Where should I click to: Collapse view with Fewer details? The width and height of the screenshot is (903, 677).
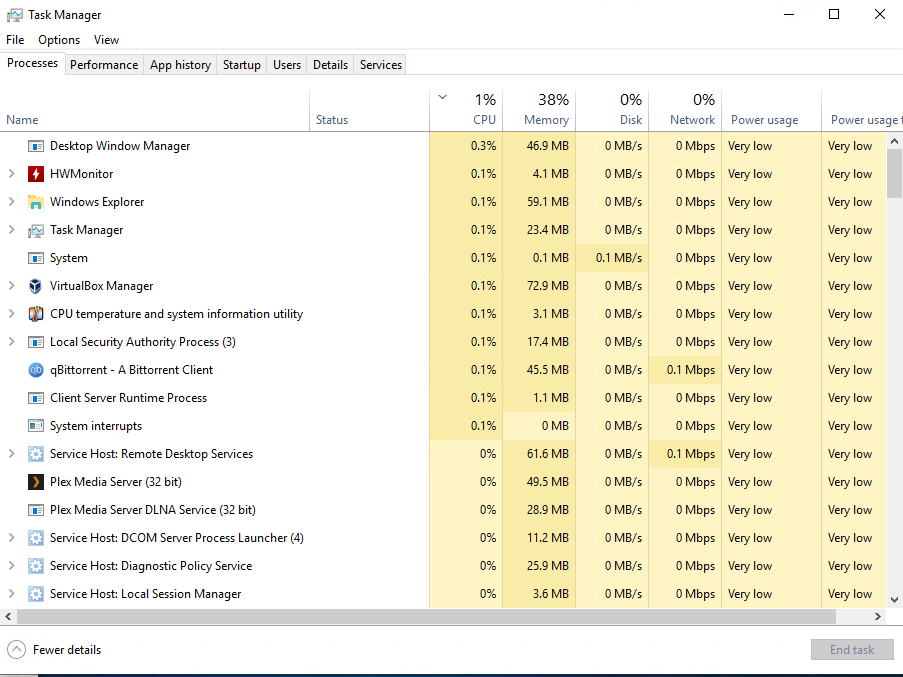pos(55,650)
